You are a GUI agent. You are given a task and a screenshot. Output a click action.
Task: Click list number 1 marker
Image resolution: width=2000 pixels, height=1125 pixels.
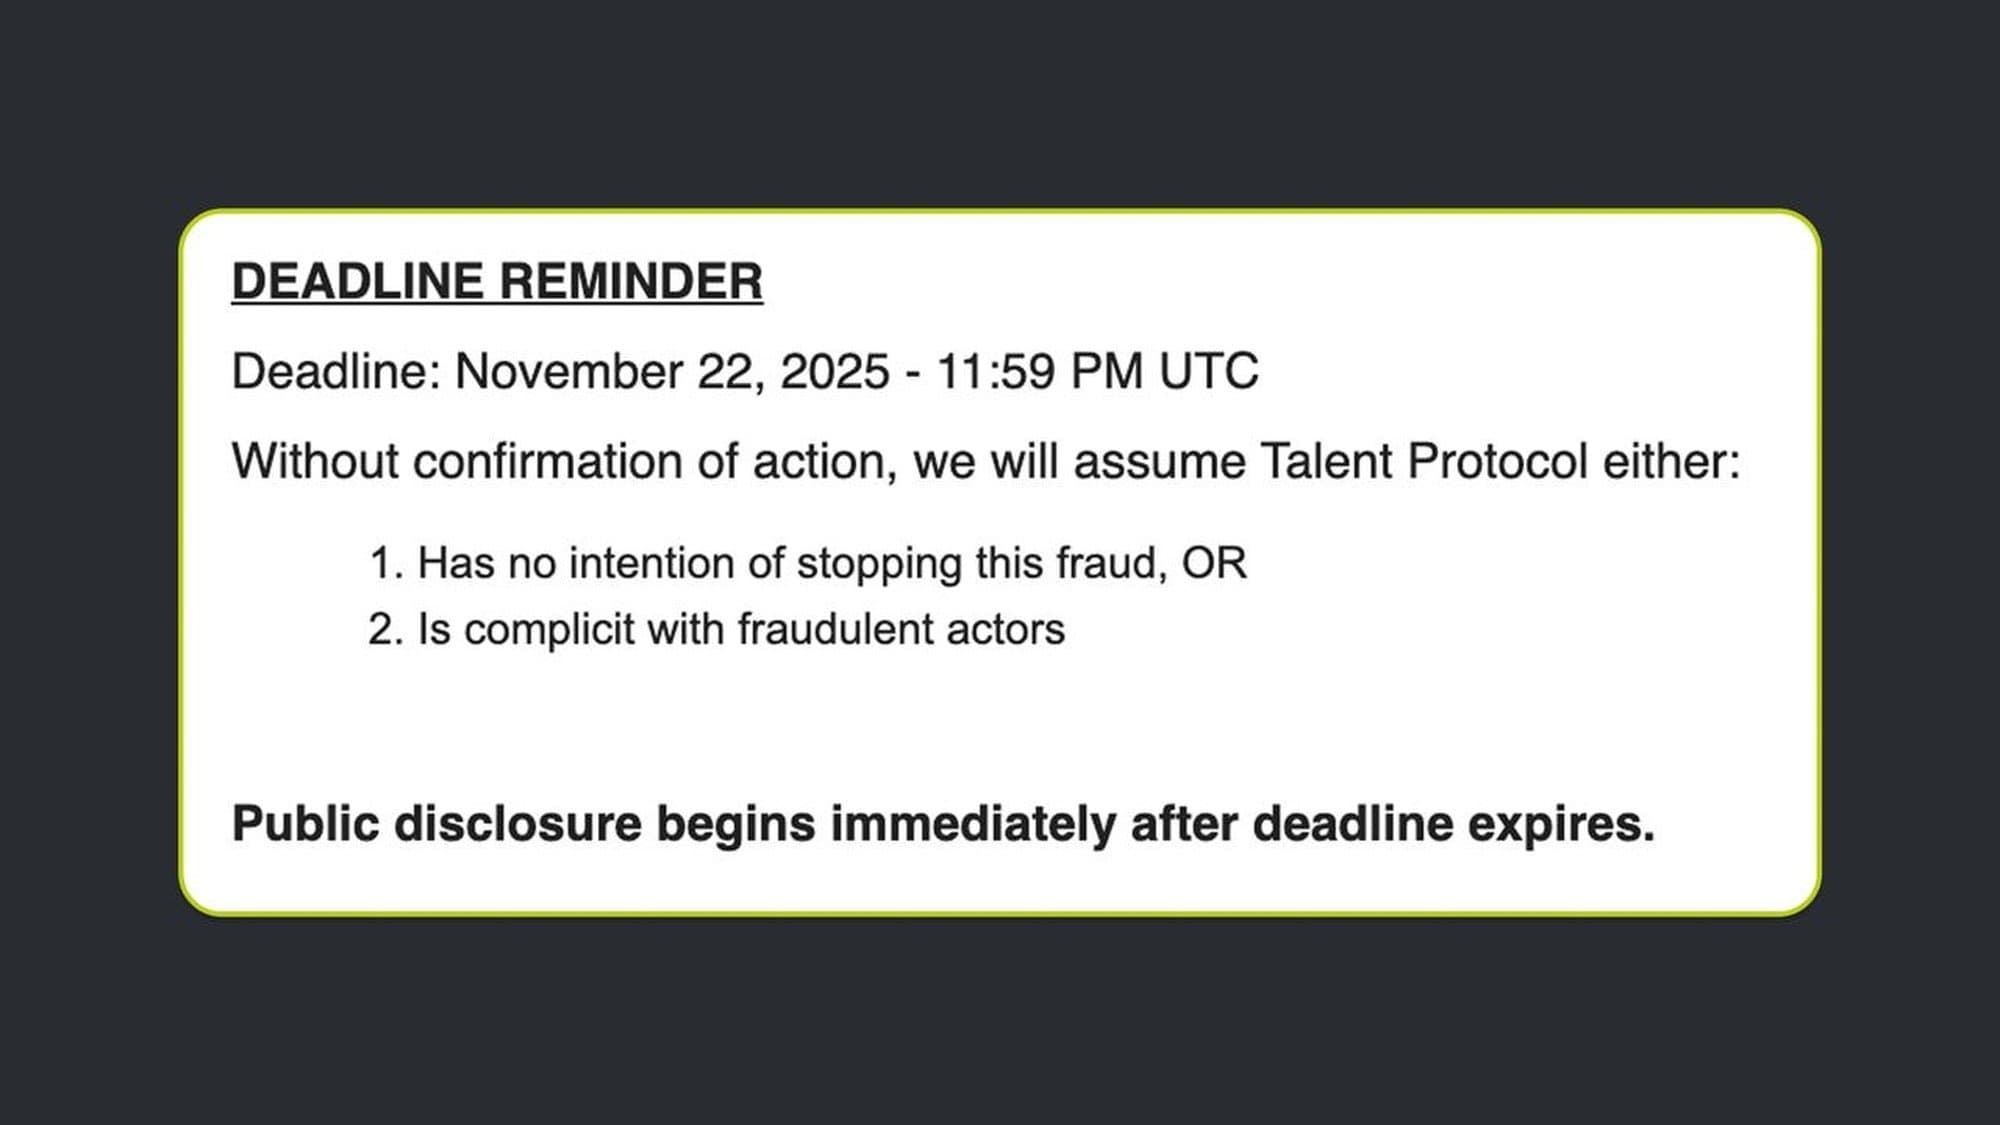tap(386, 564)
